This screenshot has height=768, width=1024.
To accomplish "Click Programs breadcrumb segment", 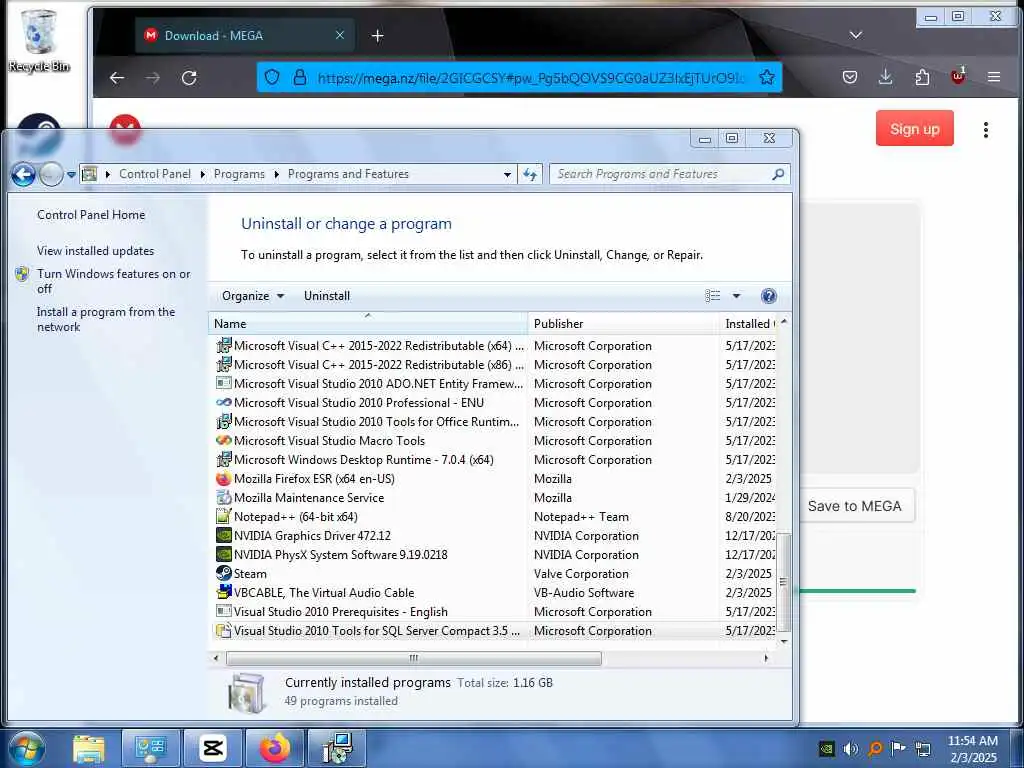I will coord(239,174).
